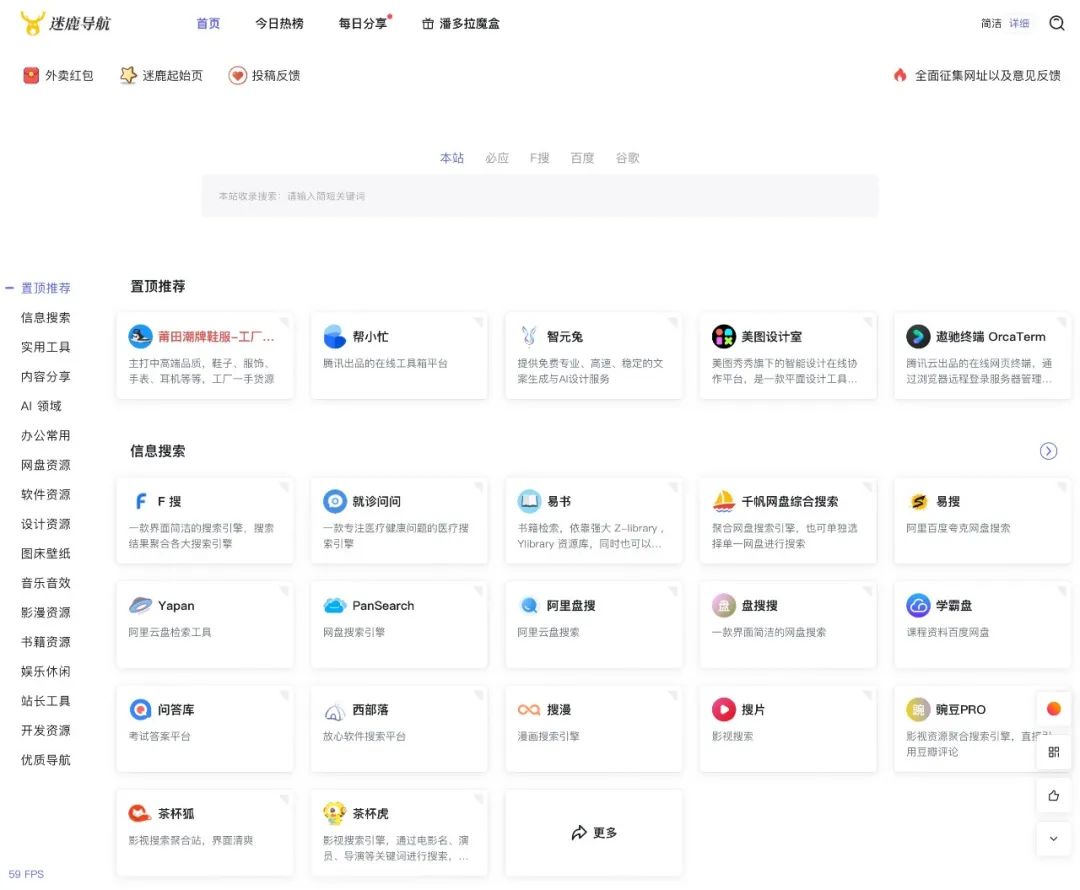The image size is (1080, 890).
Task: Jump to 内容分享 in sidebar
Action: point(45,376)
